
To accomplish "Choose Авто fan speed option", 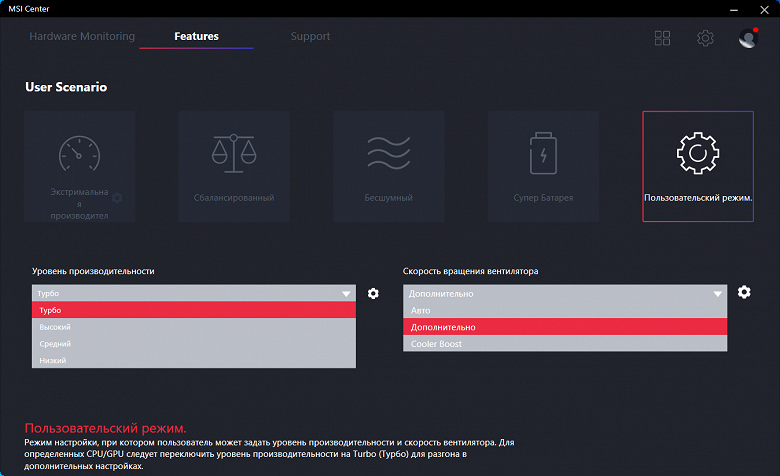I will click(565, 310).
